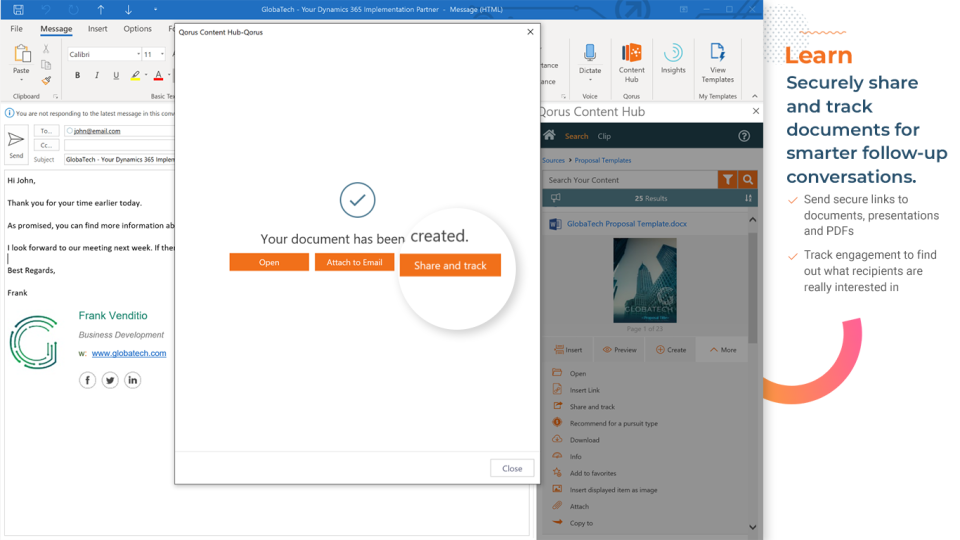Switch to the Insert ribbon tab
The image size is (960, 540).
tap(97, 29)
